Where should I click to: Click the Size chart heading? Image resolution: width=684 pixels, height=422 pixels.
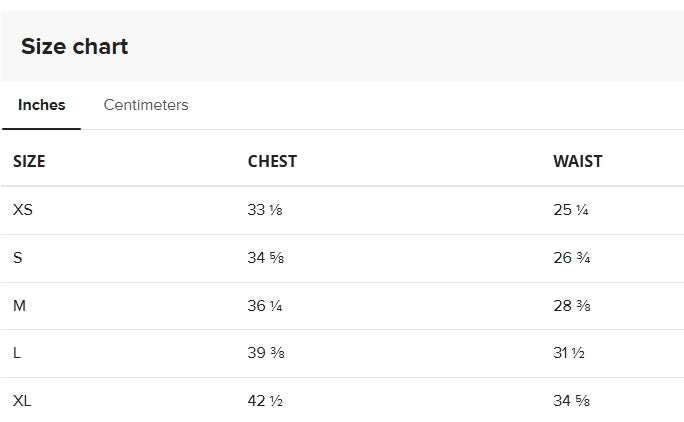tap(75, 46)
